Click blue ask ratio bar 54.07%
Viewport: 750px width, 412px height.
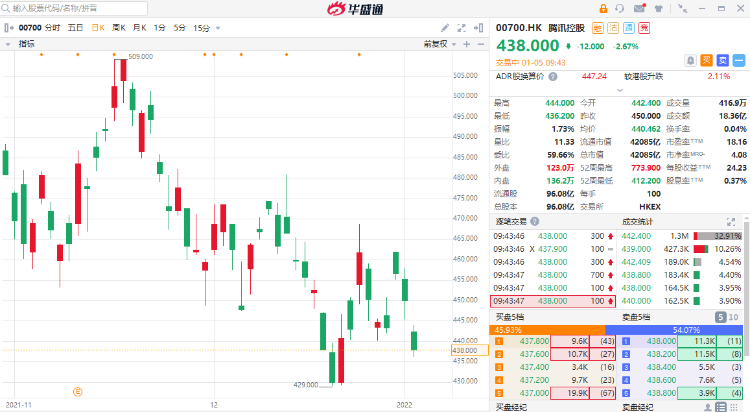674,330
